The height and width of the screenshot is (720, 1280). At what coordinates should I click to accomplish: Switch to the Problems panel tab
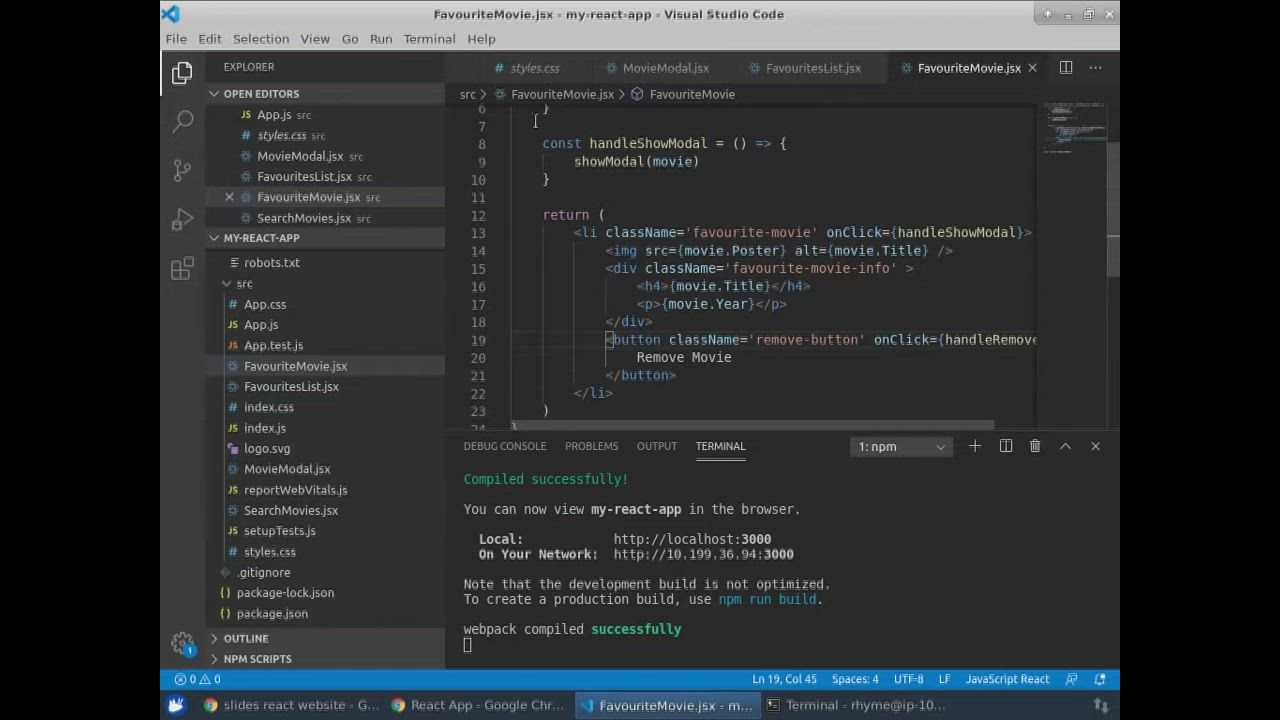[x=591, y=446]
